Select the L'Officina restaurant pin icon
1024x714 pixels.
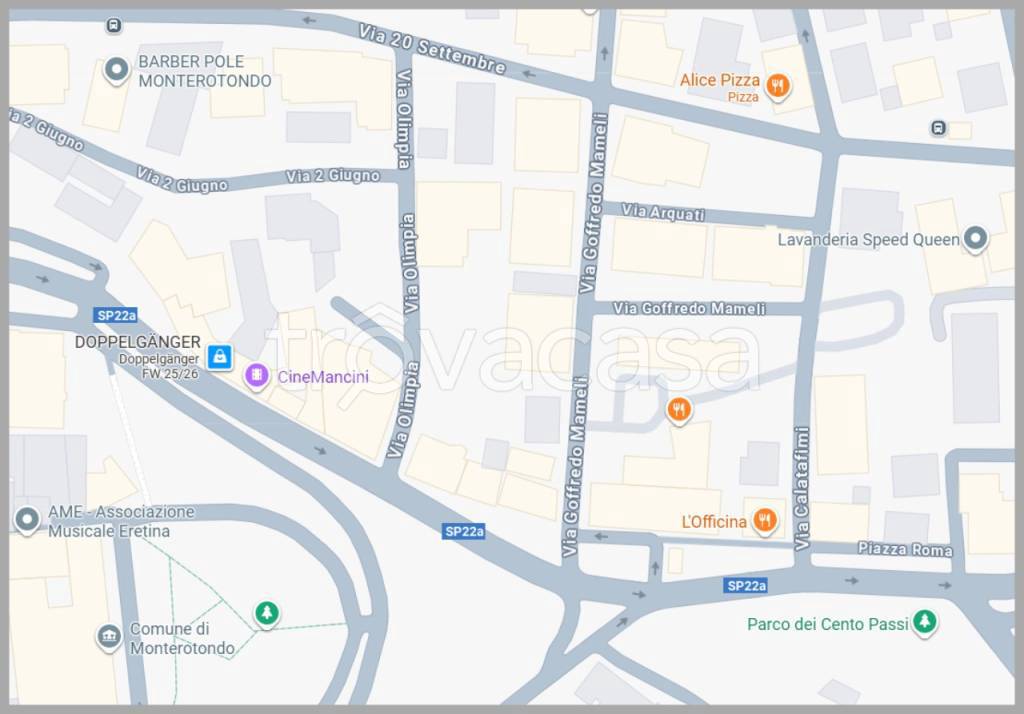pos(765,521)
